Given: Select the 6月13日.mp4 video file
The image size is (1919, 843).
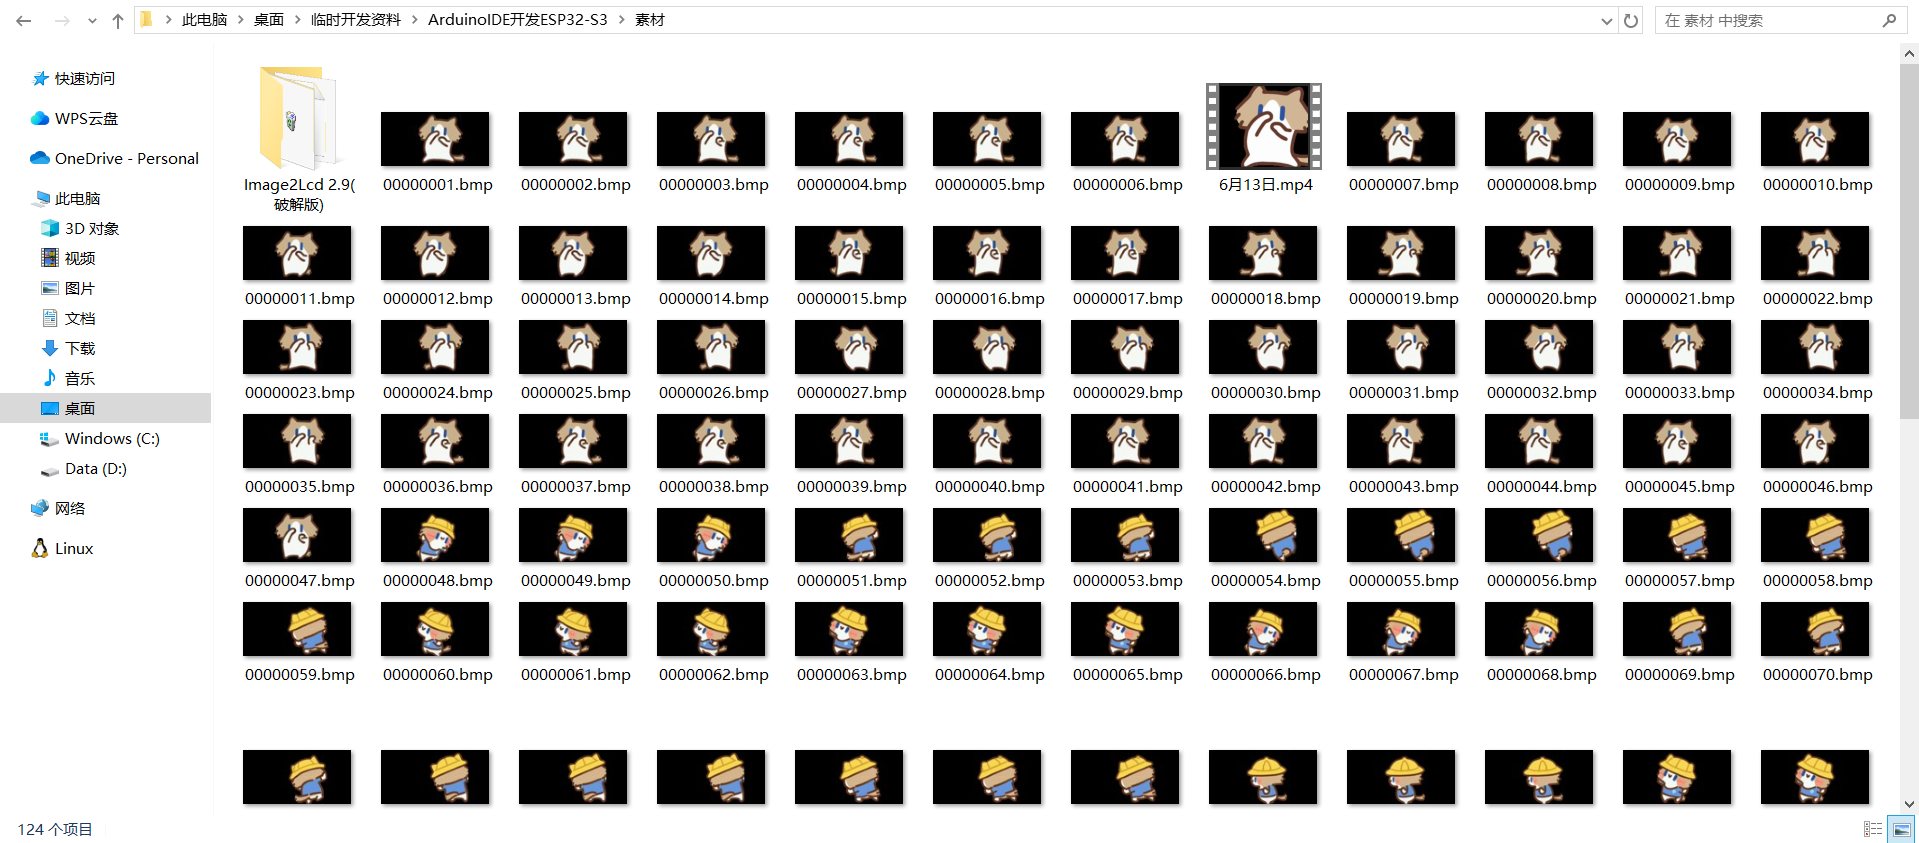Looking at the screenshot, I should 1265,138.
